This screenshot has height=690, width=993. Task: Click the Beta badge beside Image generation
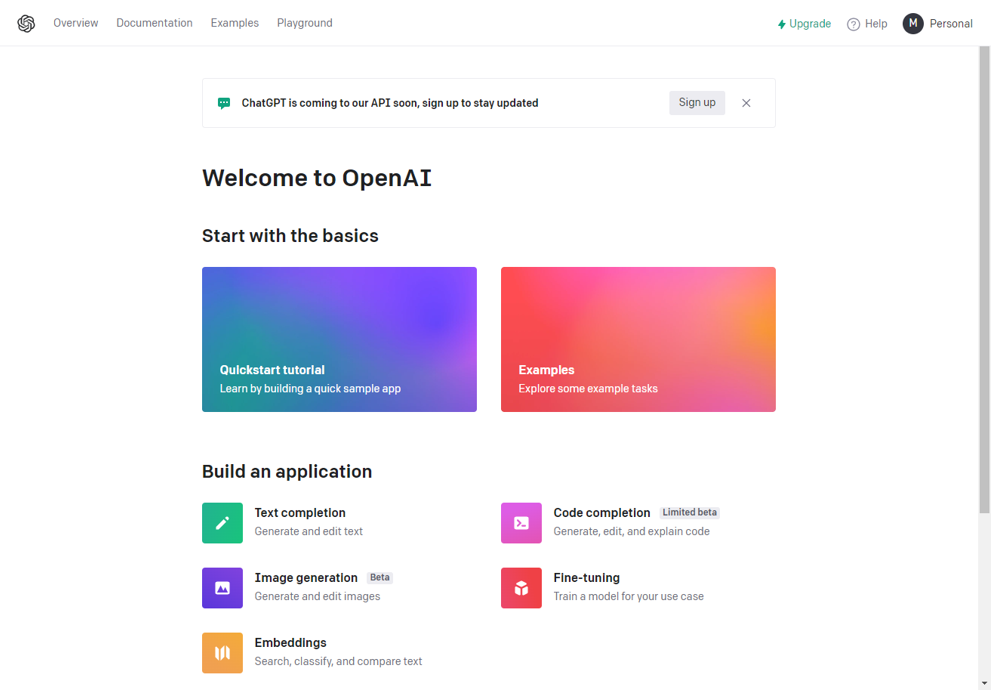[379, 578]
